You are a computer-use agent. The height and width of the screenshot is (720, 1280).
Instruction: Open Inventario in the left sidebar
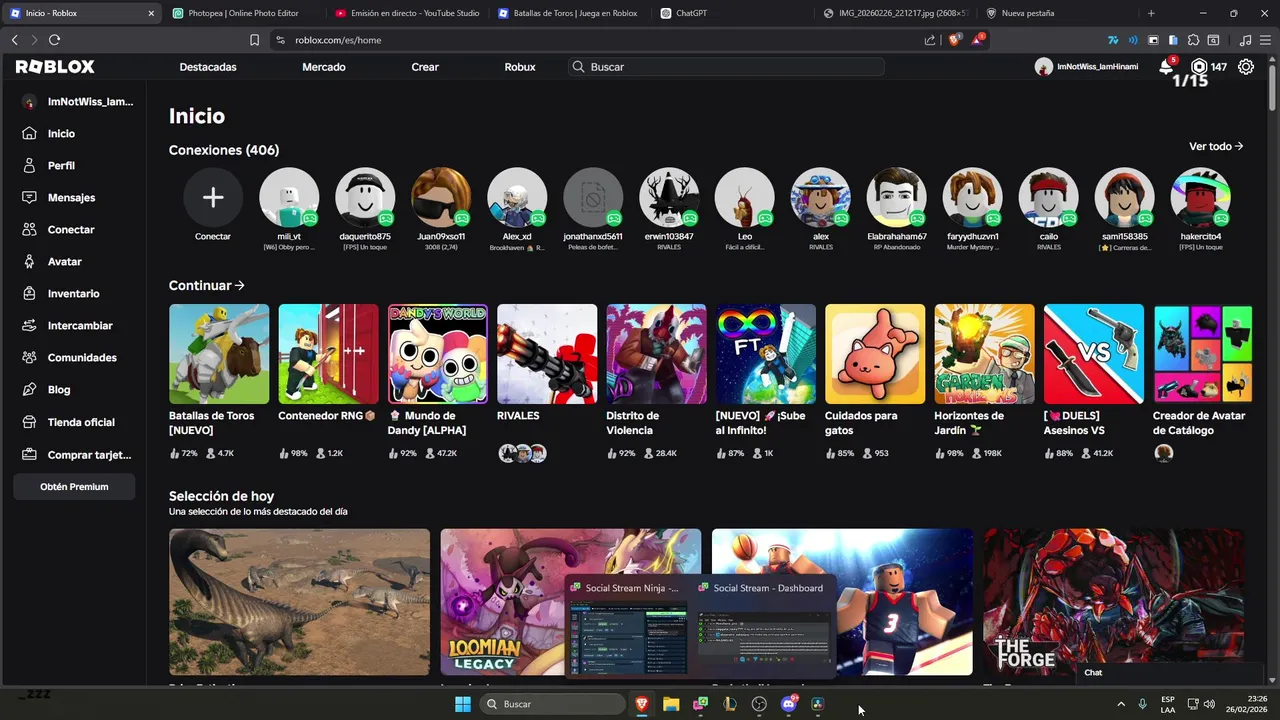click(x=73, y=293)
